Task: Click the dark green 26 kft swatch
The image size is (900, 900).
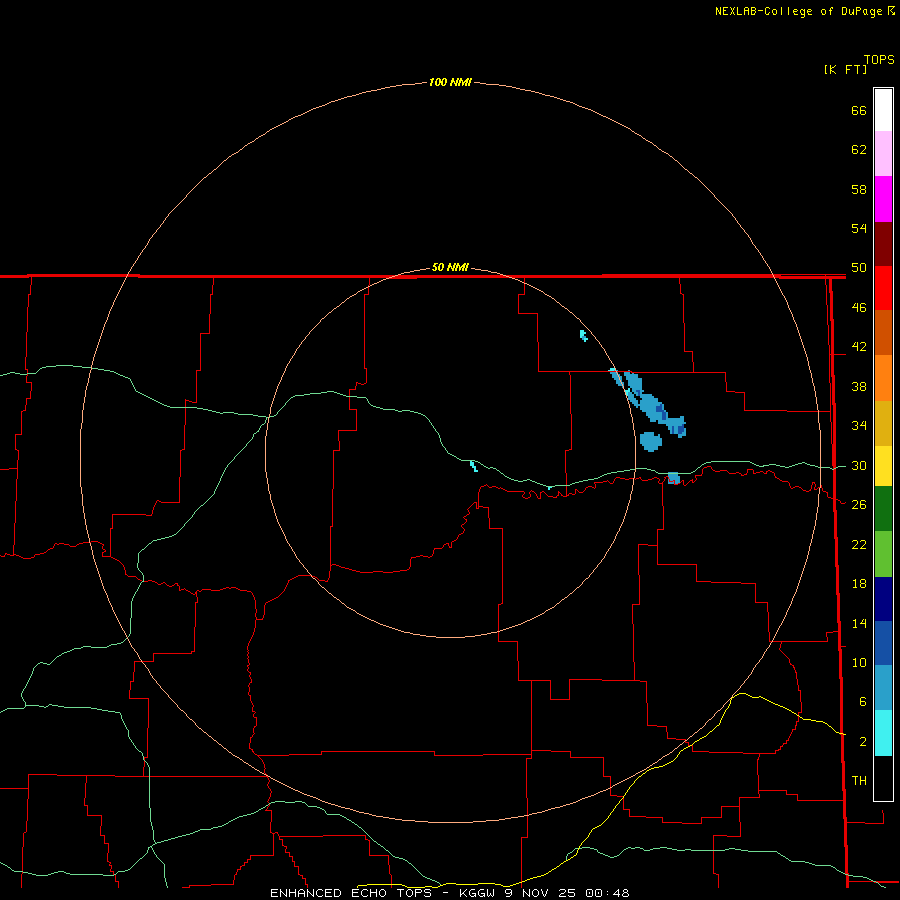Action: (x=883, y=509)
